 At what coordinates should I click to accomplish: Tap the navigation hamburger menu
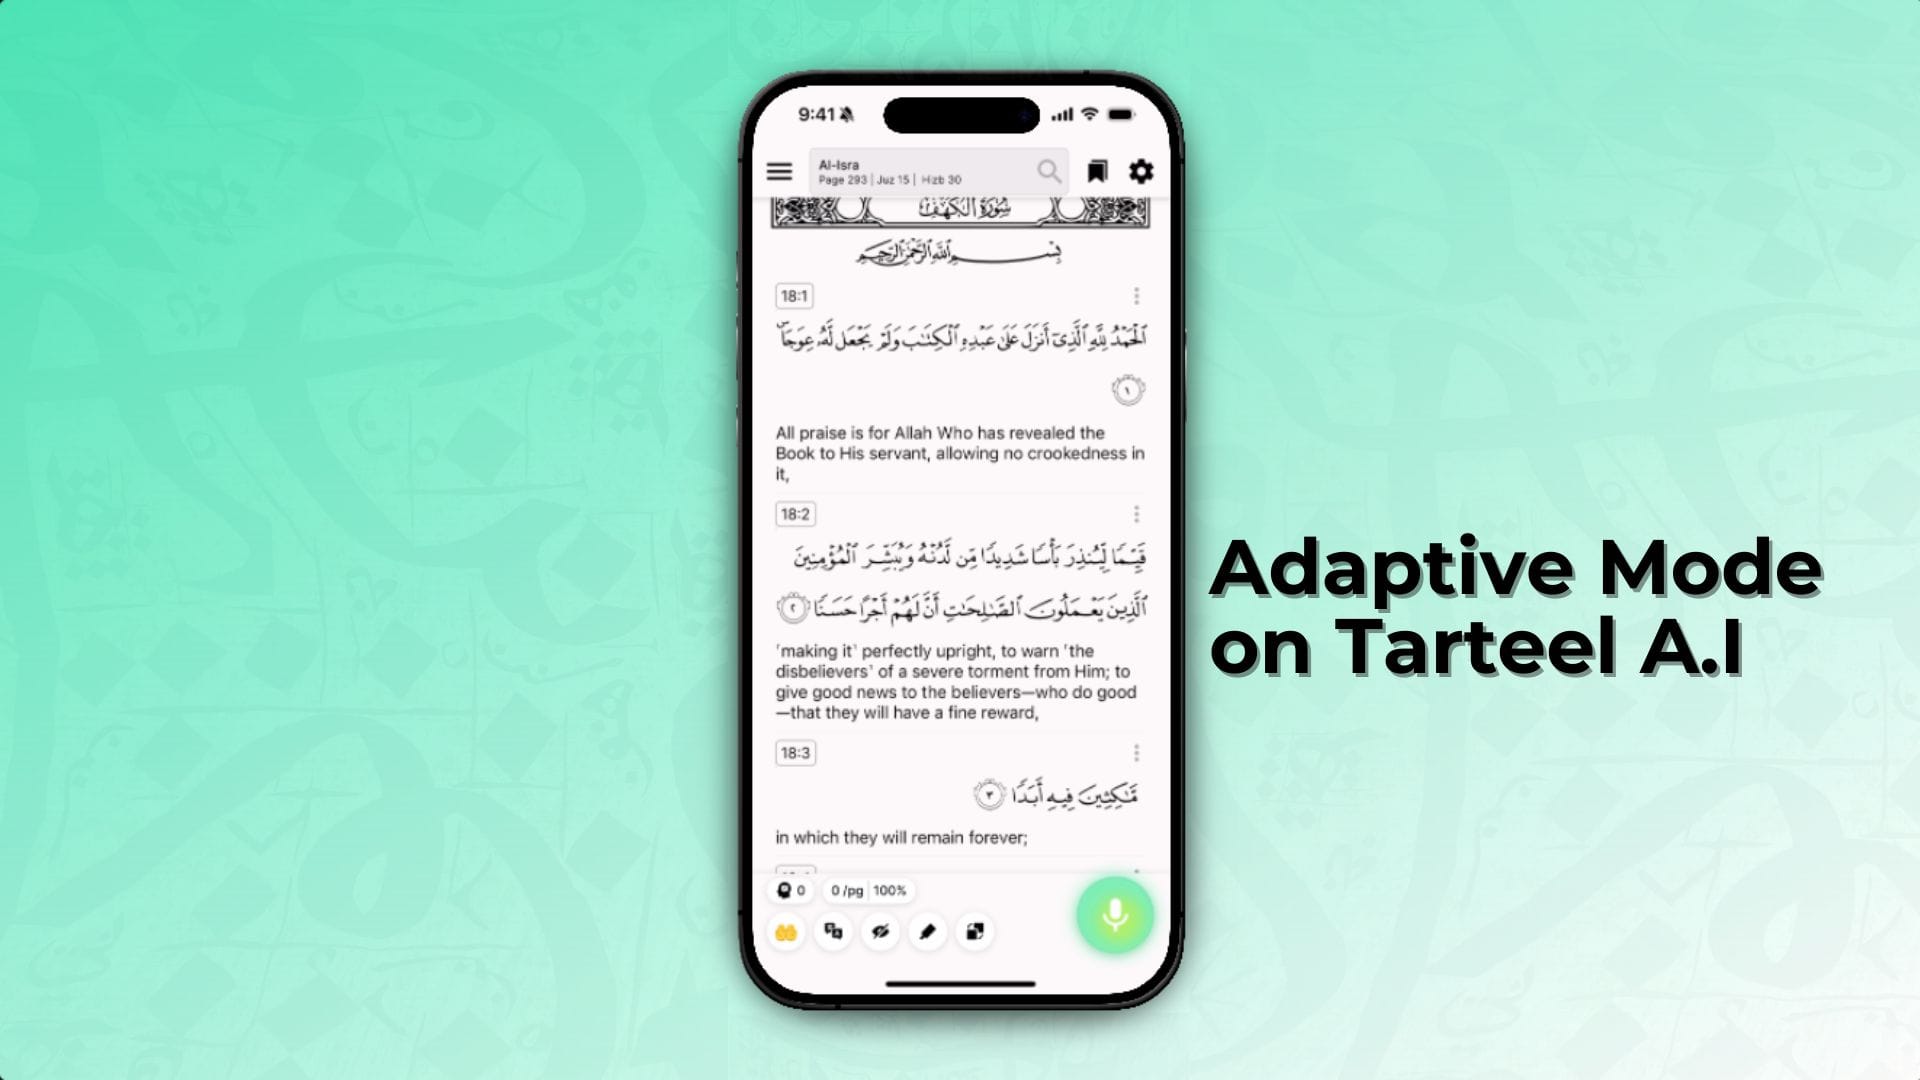(781, 170)
